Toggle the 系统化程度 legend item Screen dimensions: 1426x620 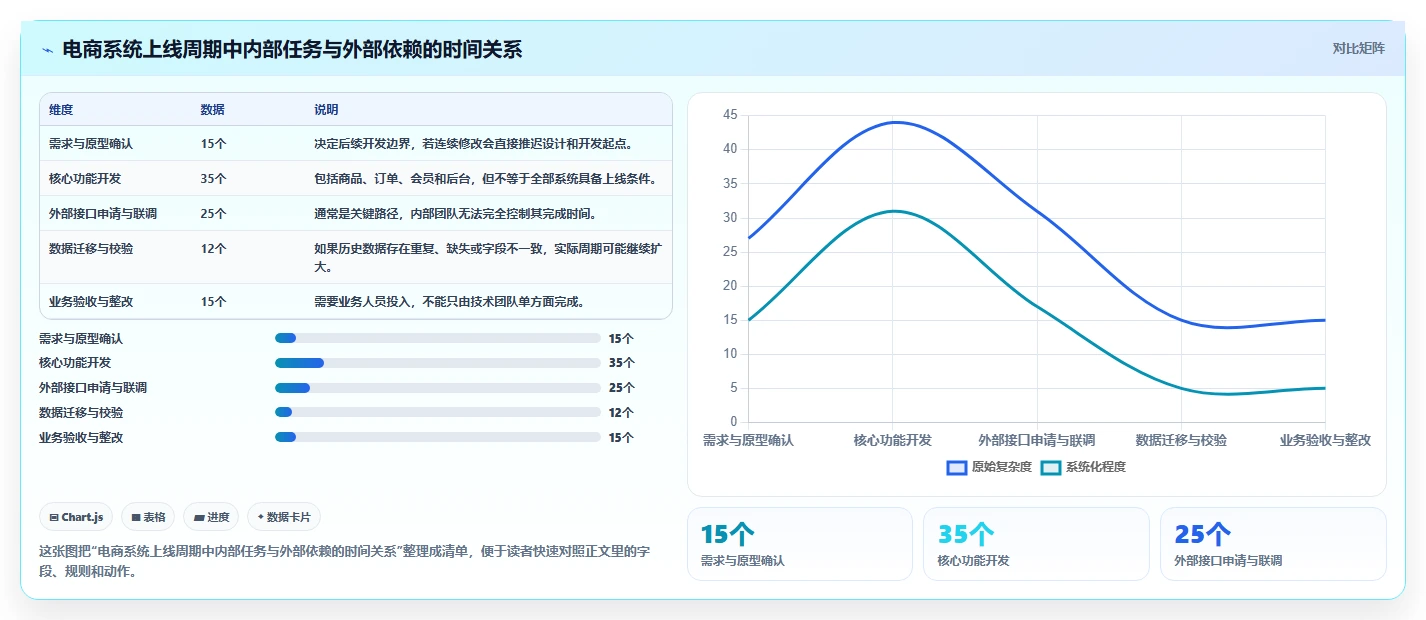pyautogui.click(x=1083, y=467)
